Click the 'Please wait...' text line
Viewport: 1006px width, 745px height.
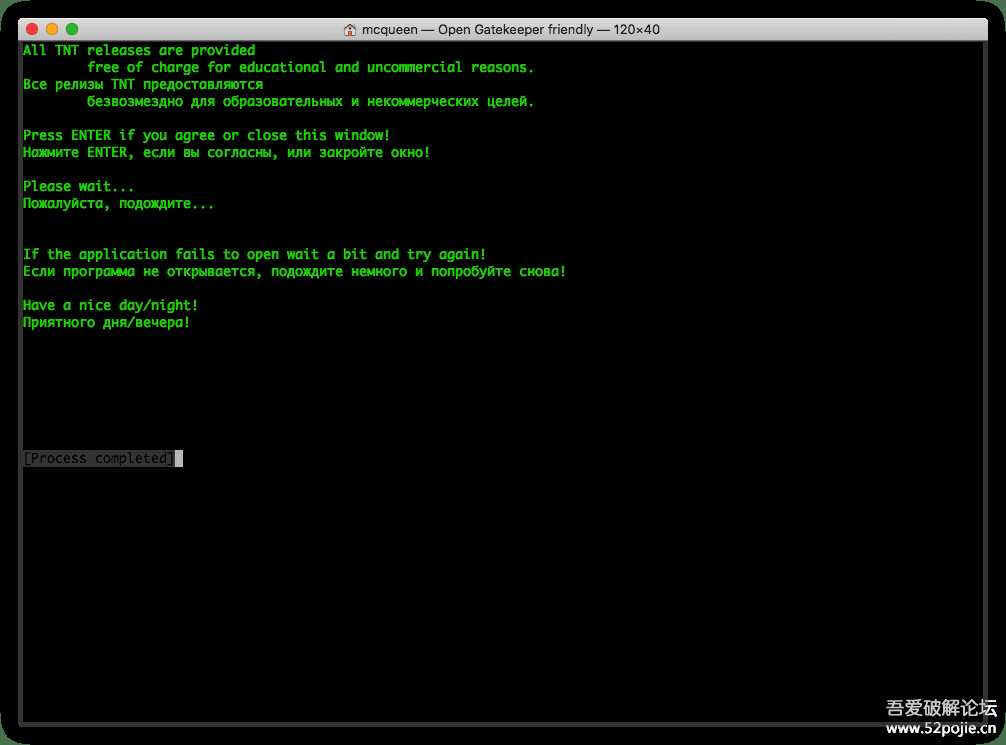tap(79, 186)
